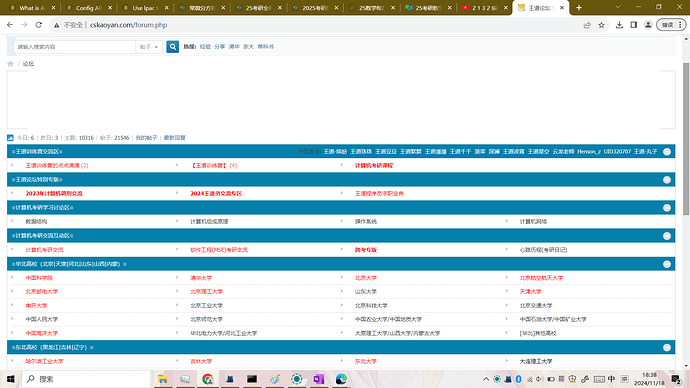Reload the page with refresh icon

39,25
